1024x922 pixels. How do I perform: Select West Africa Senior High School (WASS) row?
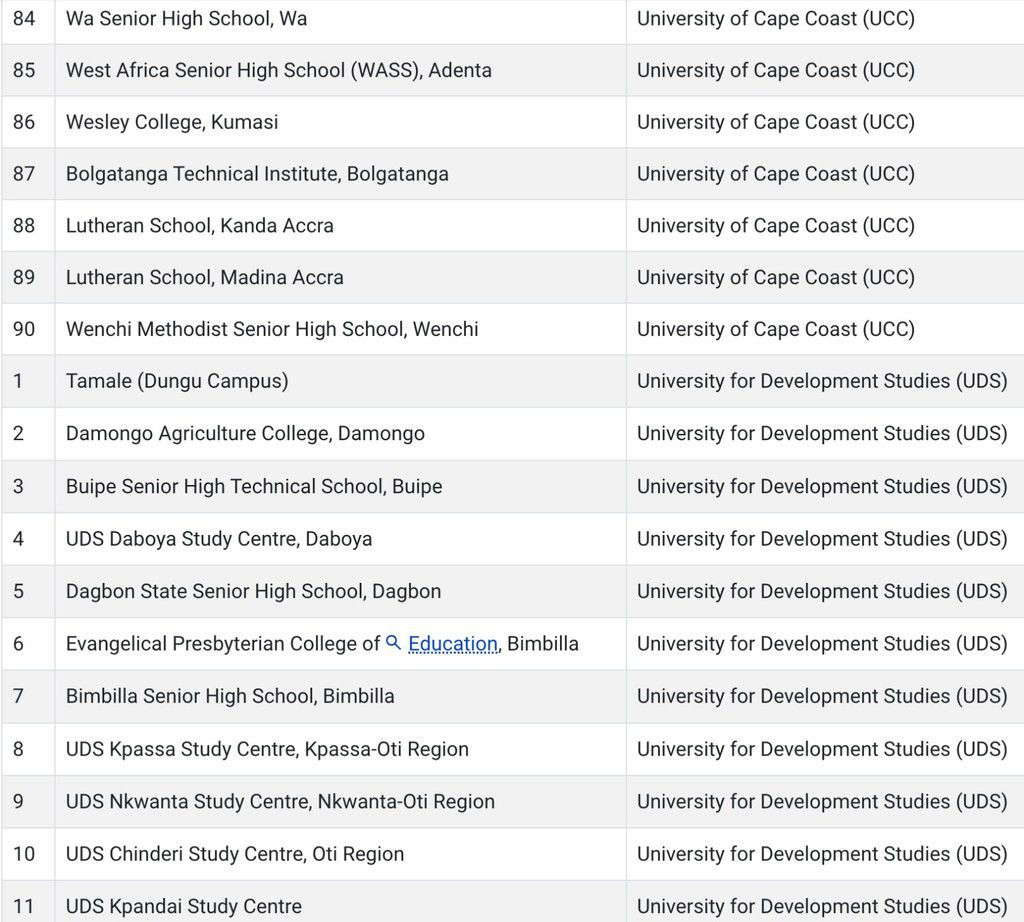coord(279,70)
